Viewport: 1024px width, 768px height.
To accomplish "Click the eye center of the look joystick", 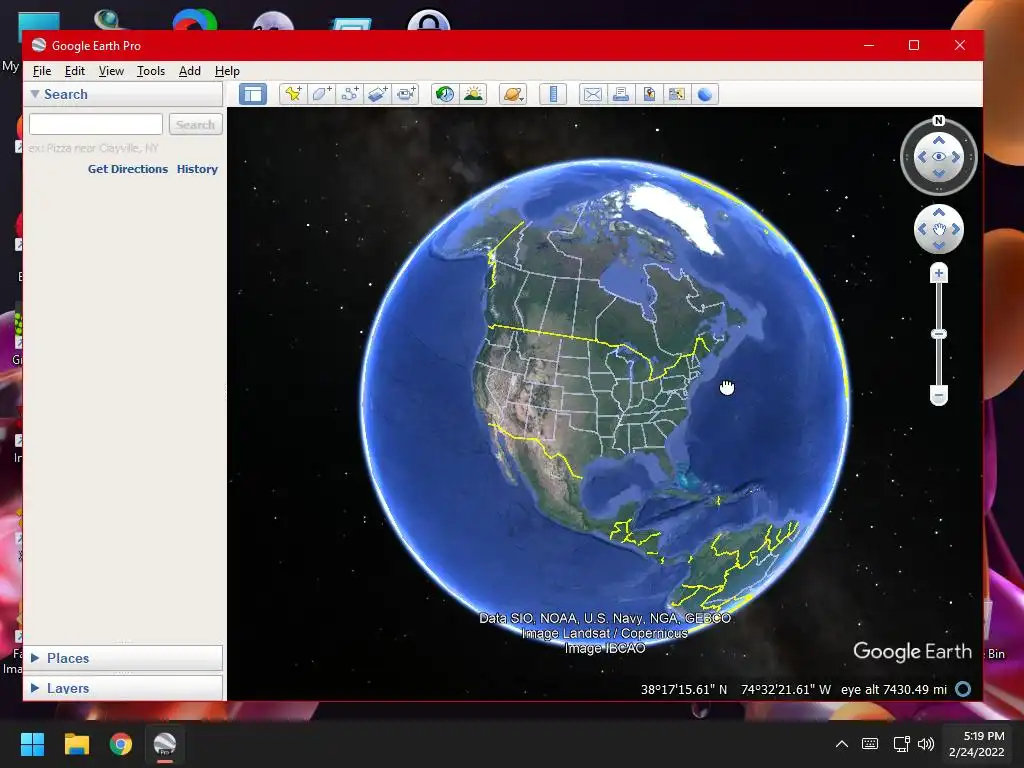I will click(938, 157).
